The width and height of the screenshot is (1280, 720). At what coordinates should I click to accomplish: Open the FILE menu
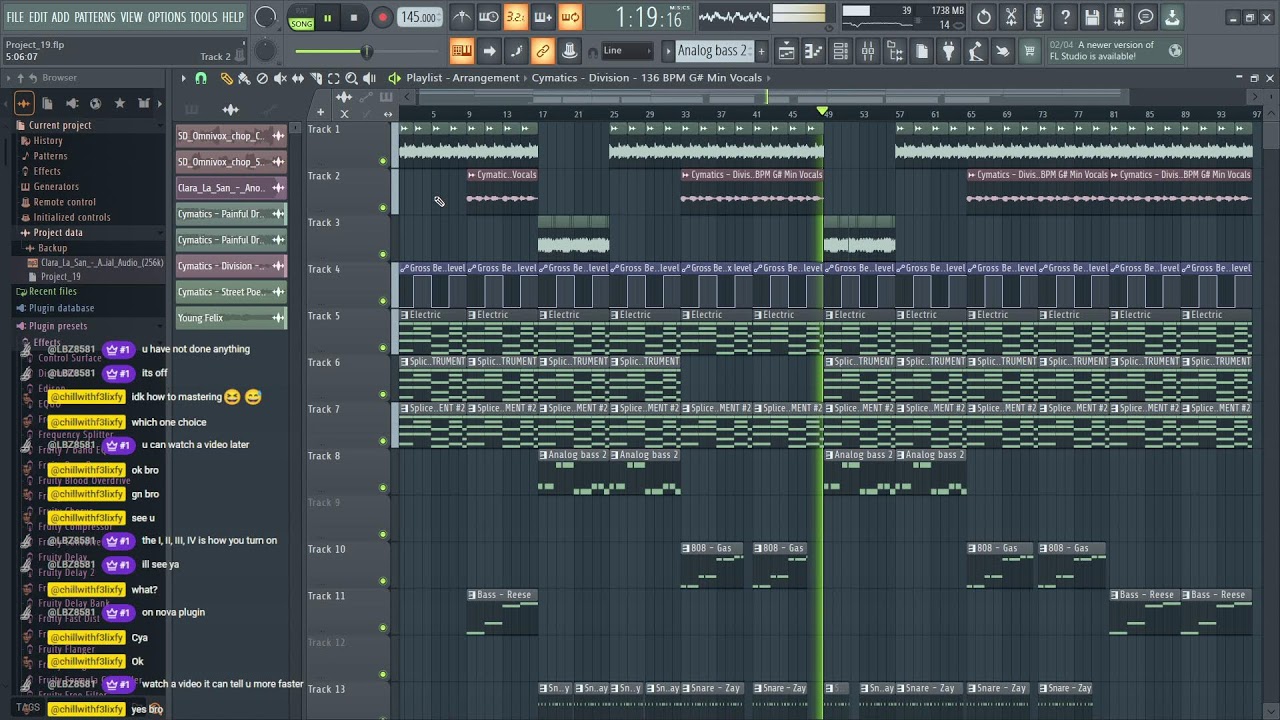tap(15, 17)
